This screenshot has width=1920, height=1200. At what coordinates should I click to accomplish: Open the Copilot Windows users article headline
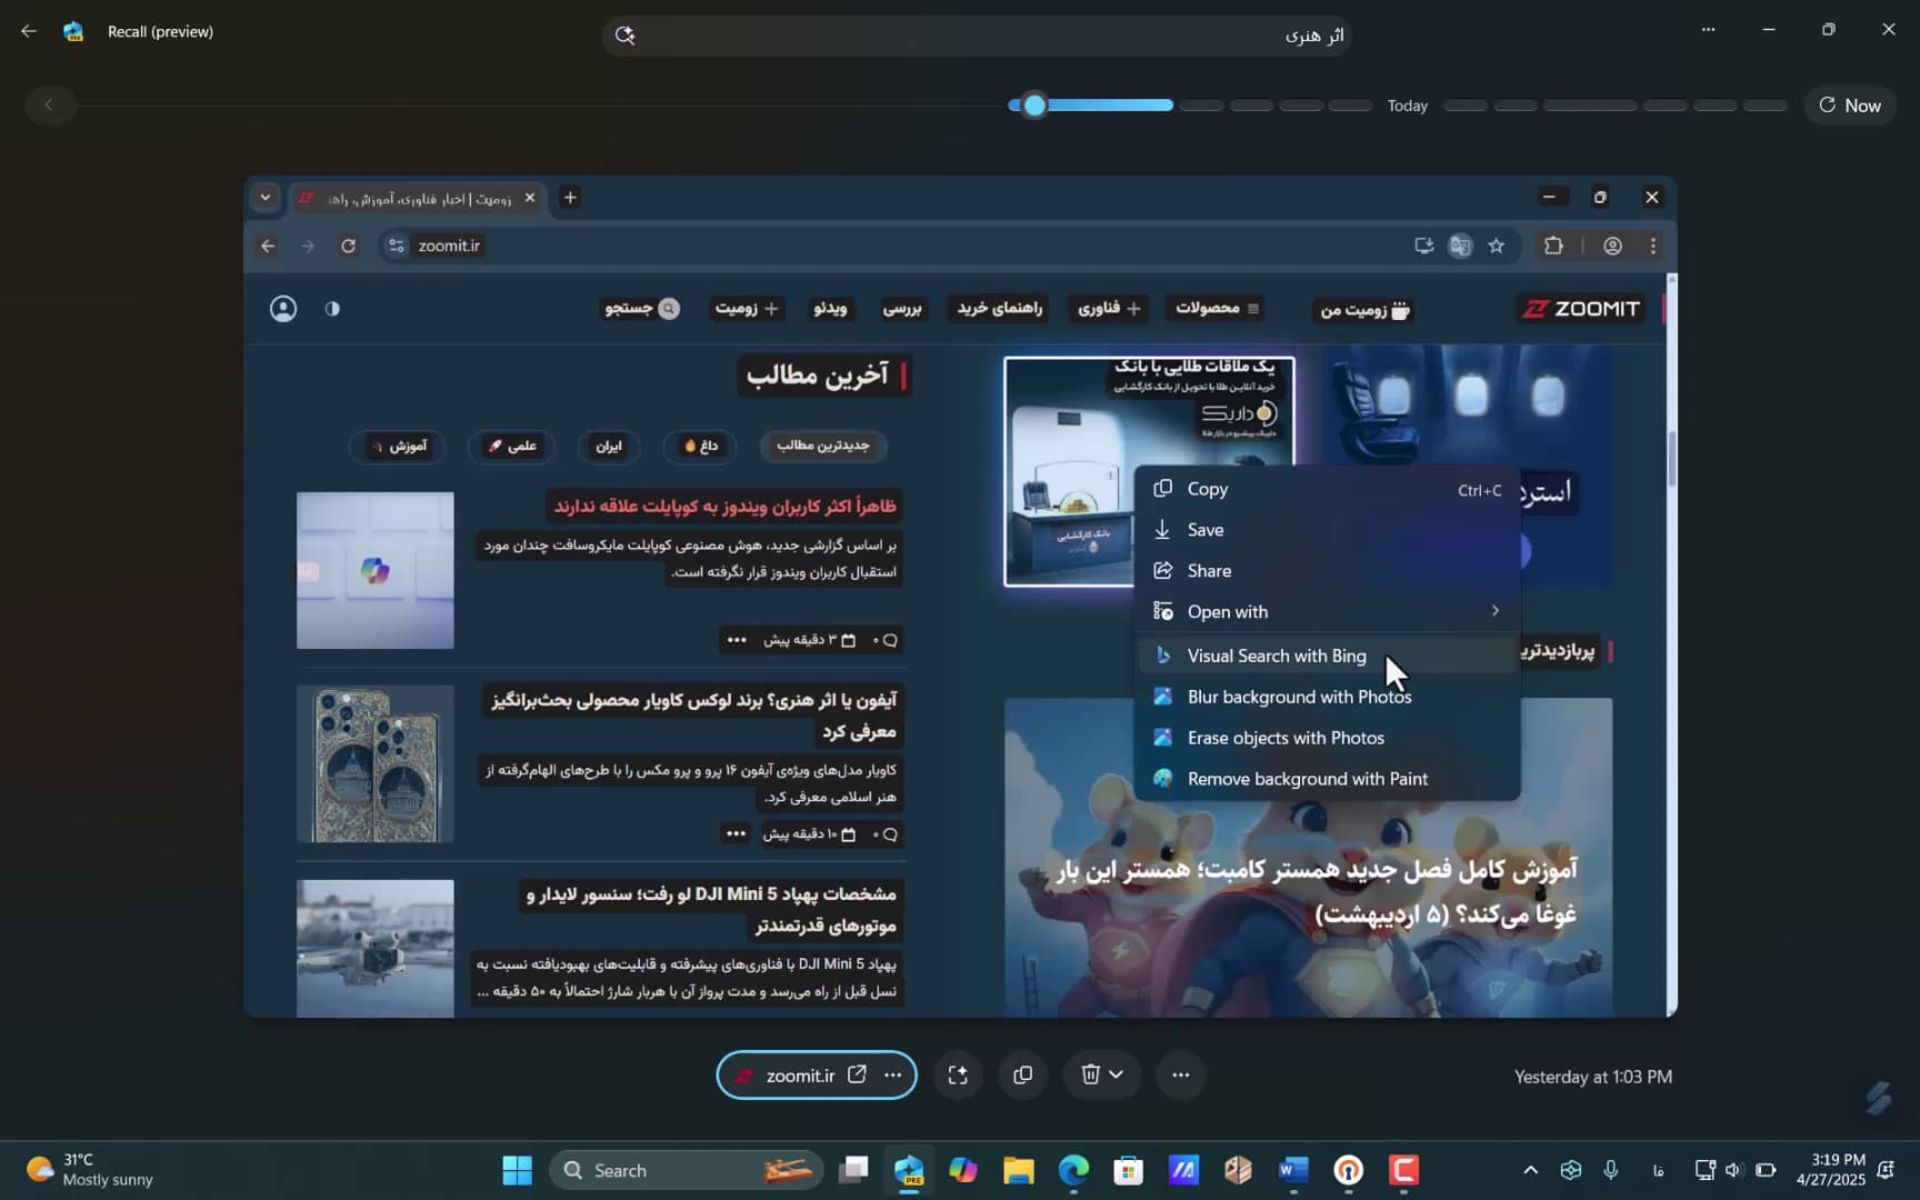(725, 506)
